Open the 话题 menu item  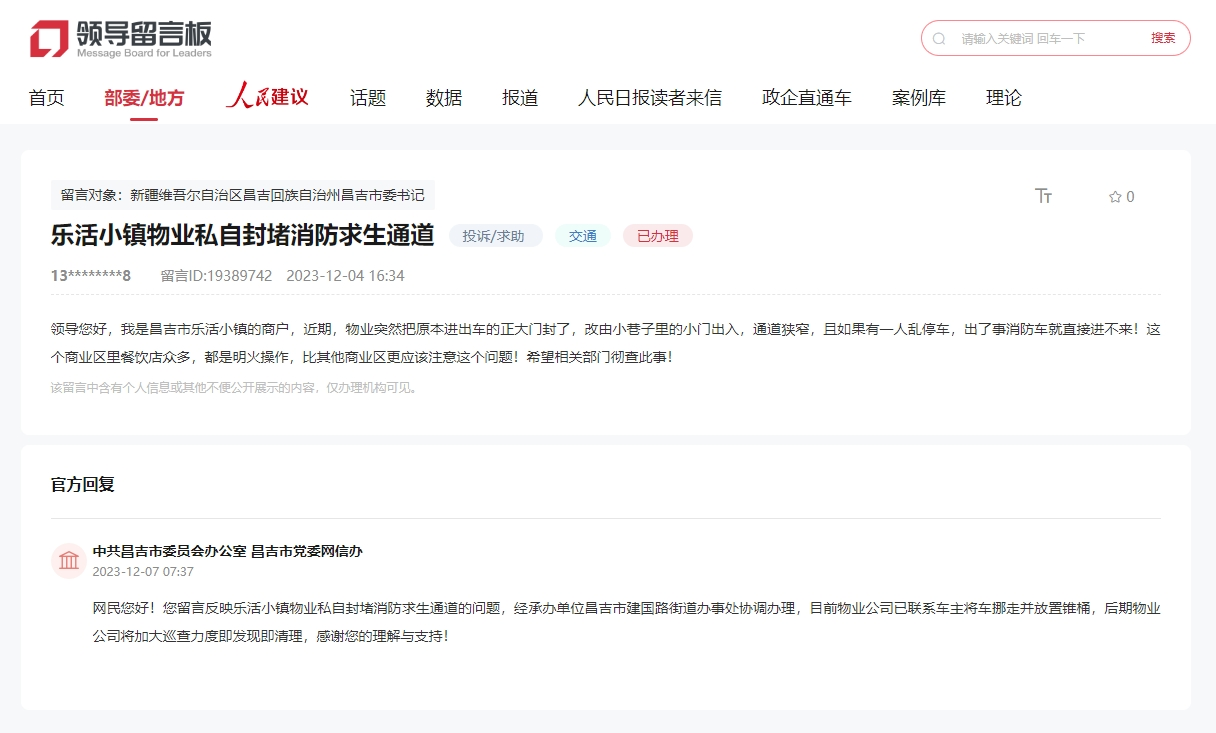tap(368, 98)
